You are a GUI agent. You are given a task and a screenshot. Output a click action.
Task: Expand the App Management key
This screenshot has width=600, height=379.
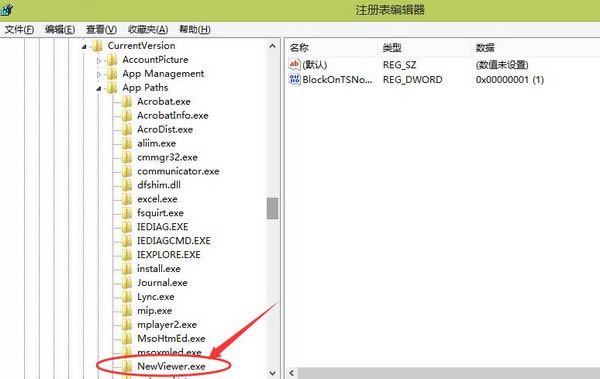coord(99,74)
